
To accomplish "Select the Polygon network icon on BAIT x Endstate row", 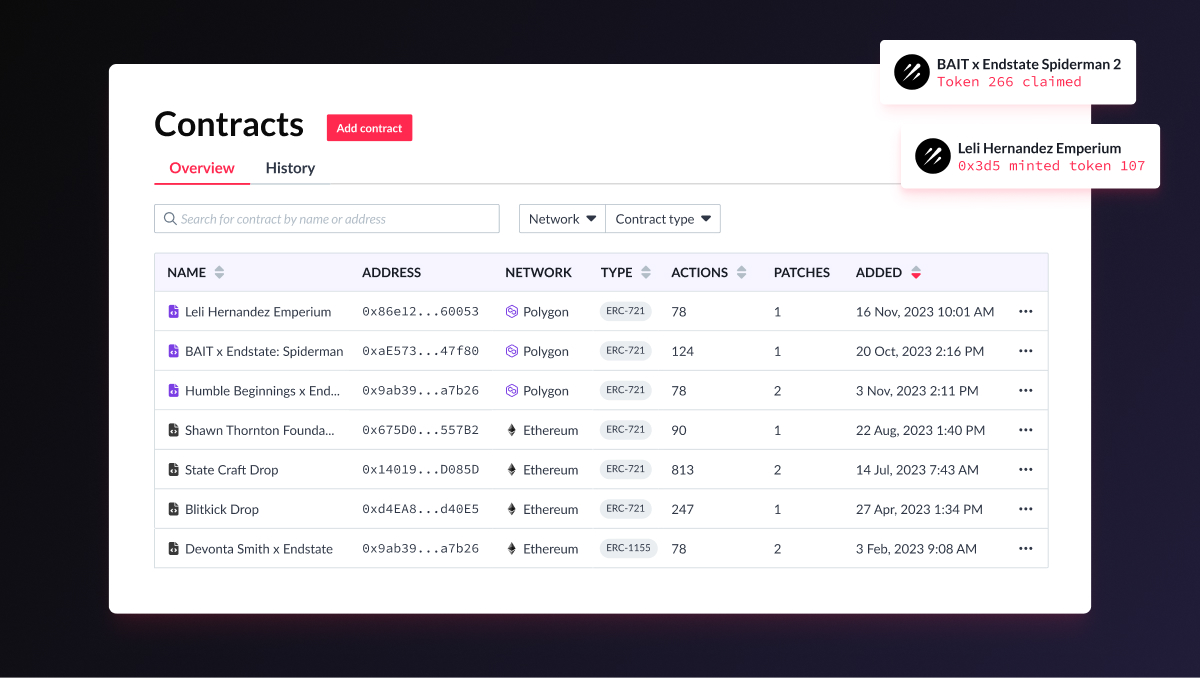I will click(x=510, y=351).
